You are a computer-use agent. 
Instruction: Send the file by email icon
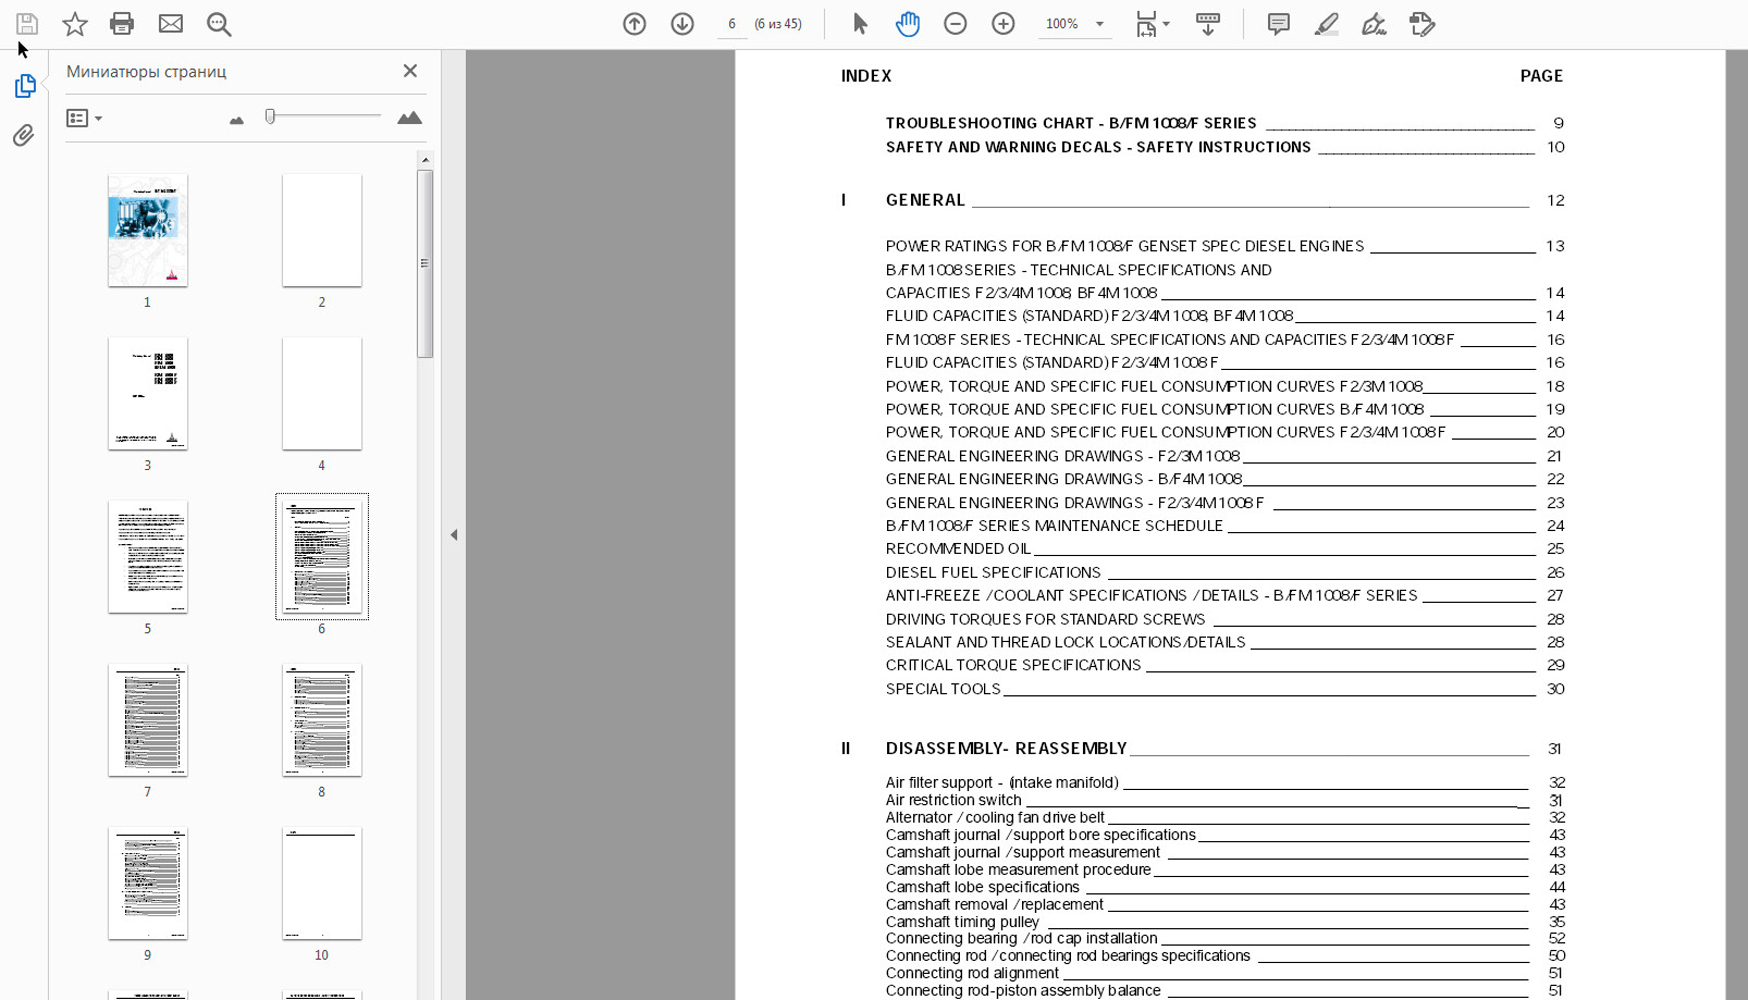(x=171, y=24)
